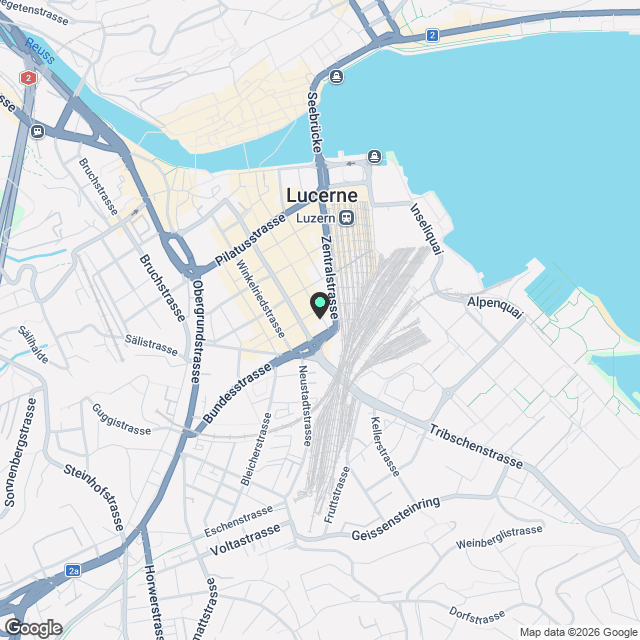640x640 pixels.
Task: Select the Bundesstrasse road label
Action: (x=237, y=393)
